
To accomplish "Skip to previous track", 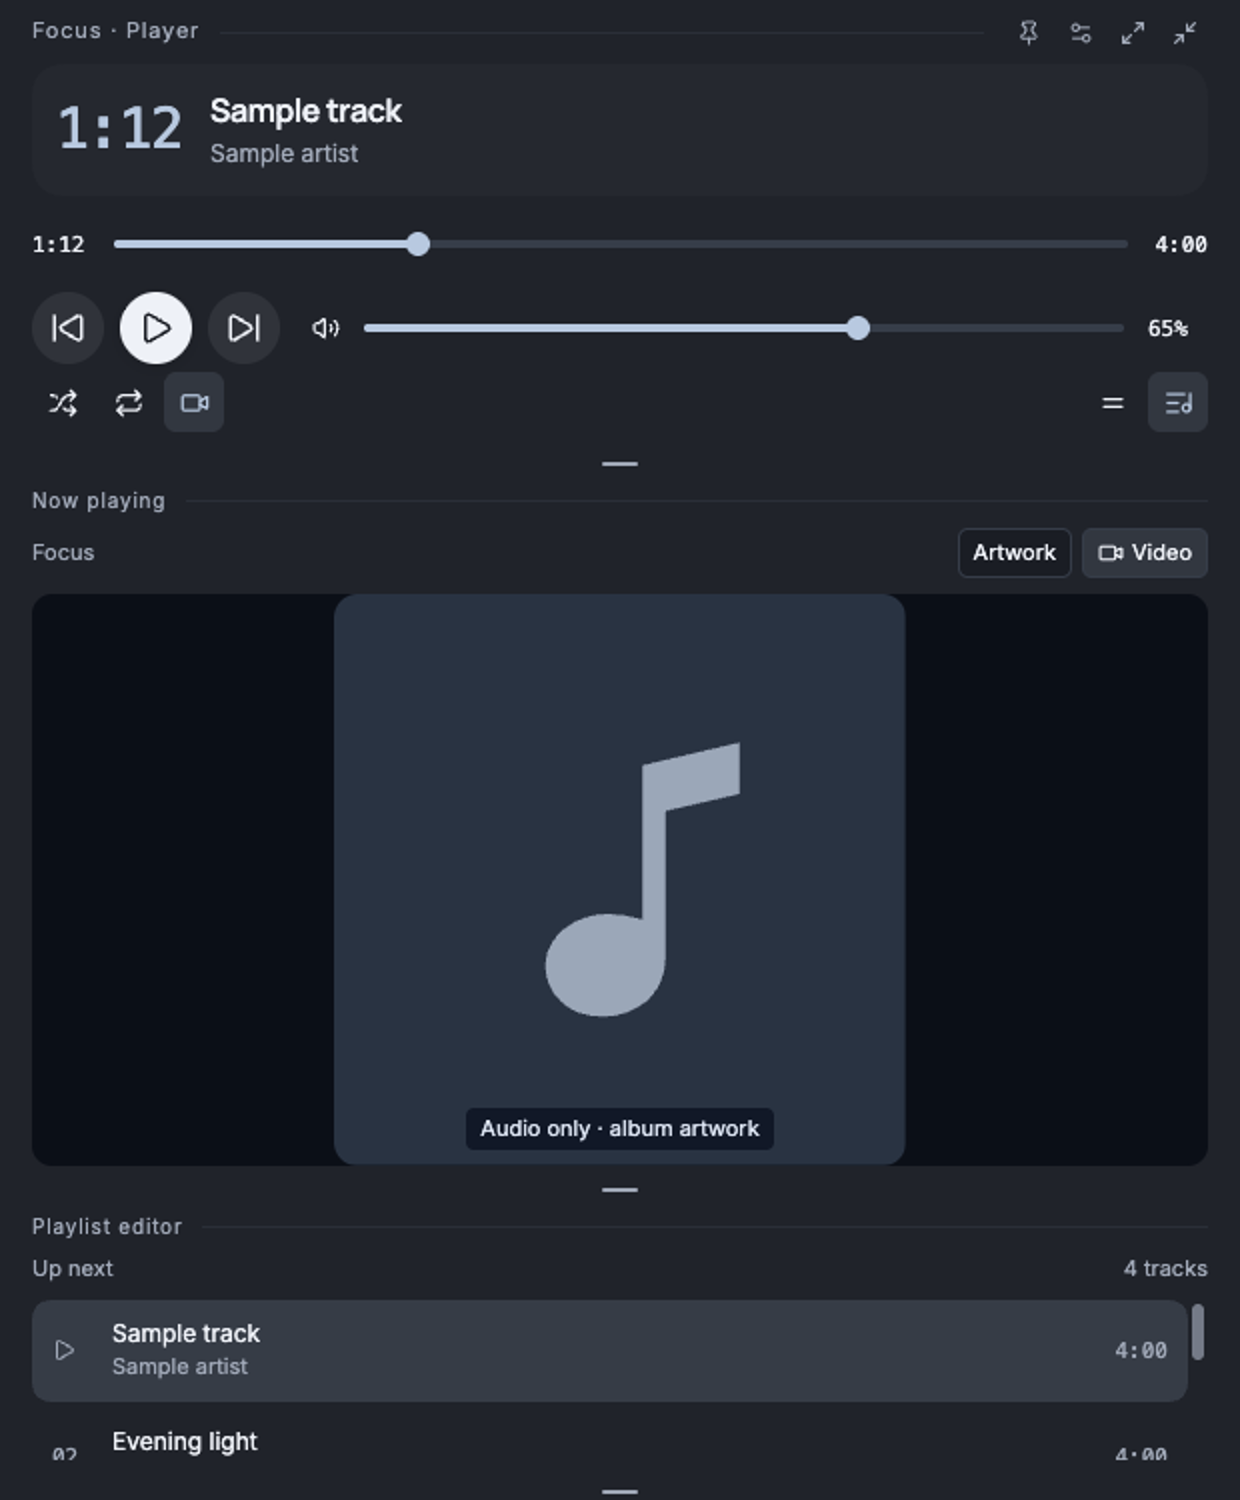I will 68,328.
